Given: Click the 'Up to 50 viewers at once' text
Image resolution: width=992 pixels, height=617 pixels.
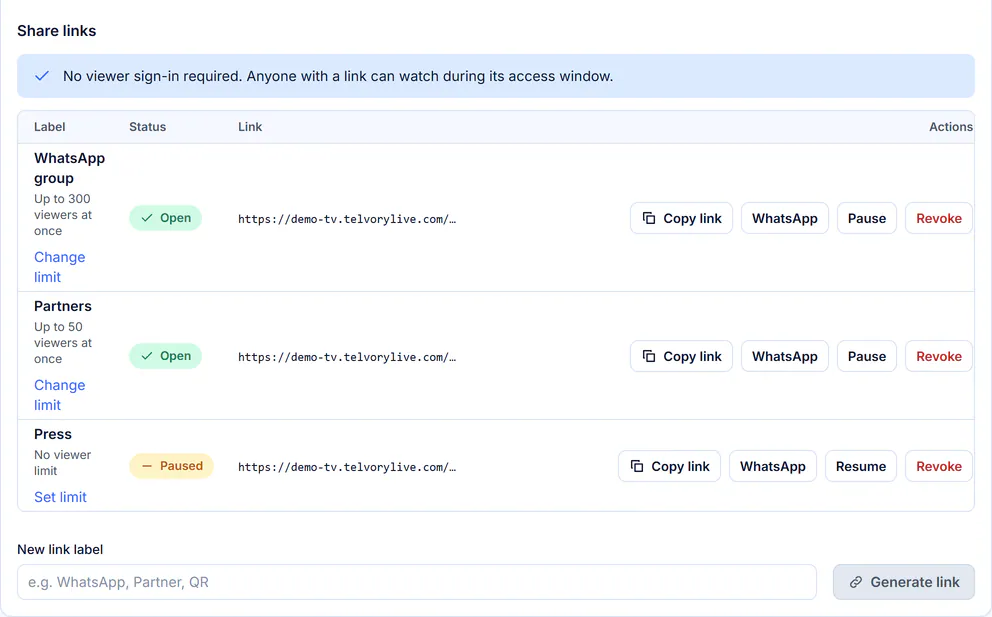Looking at the screenshot, I should coord(63,342).
